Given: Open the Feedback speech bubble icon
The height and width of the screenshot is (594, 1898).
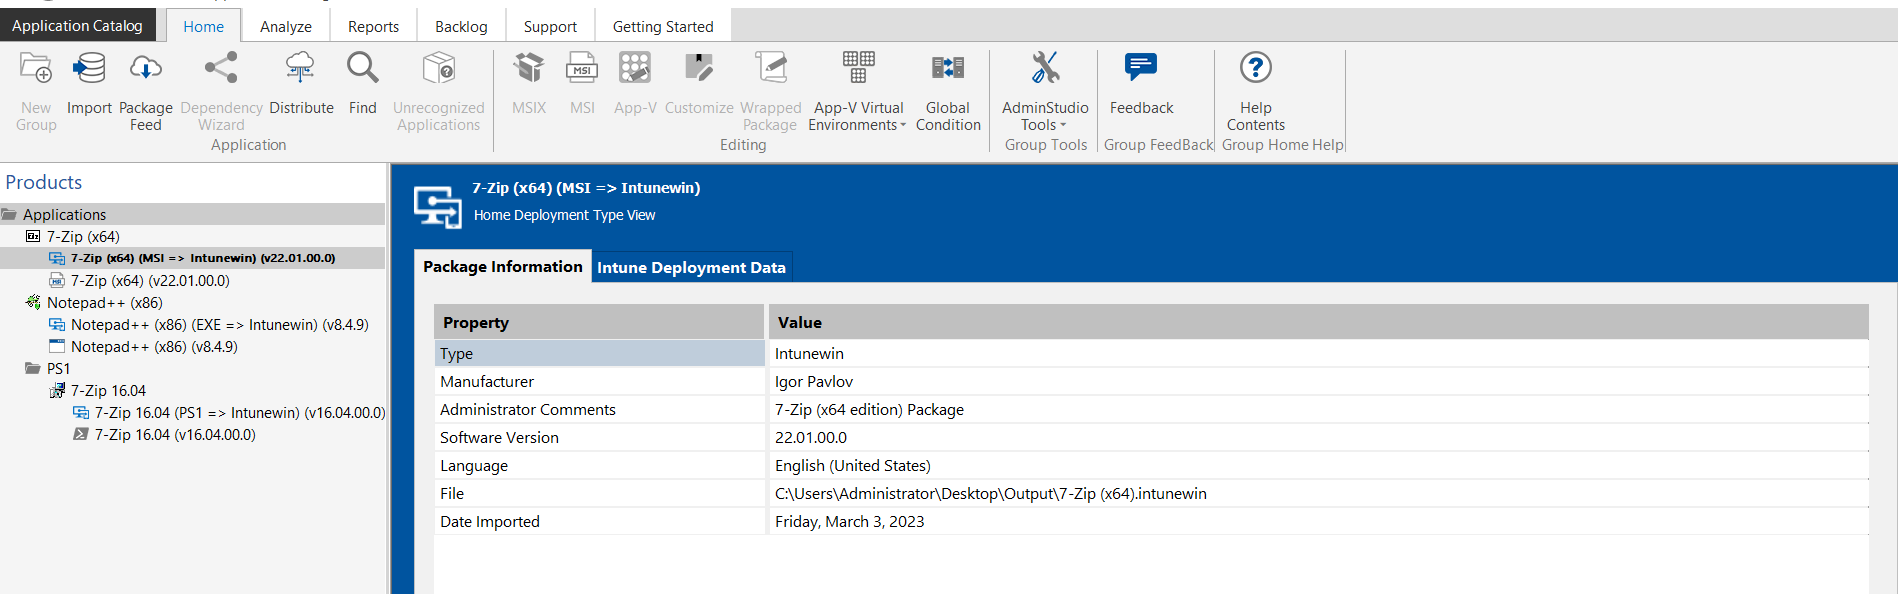Looking at the screenshot, I should pos(1141,70).
